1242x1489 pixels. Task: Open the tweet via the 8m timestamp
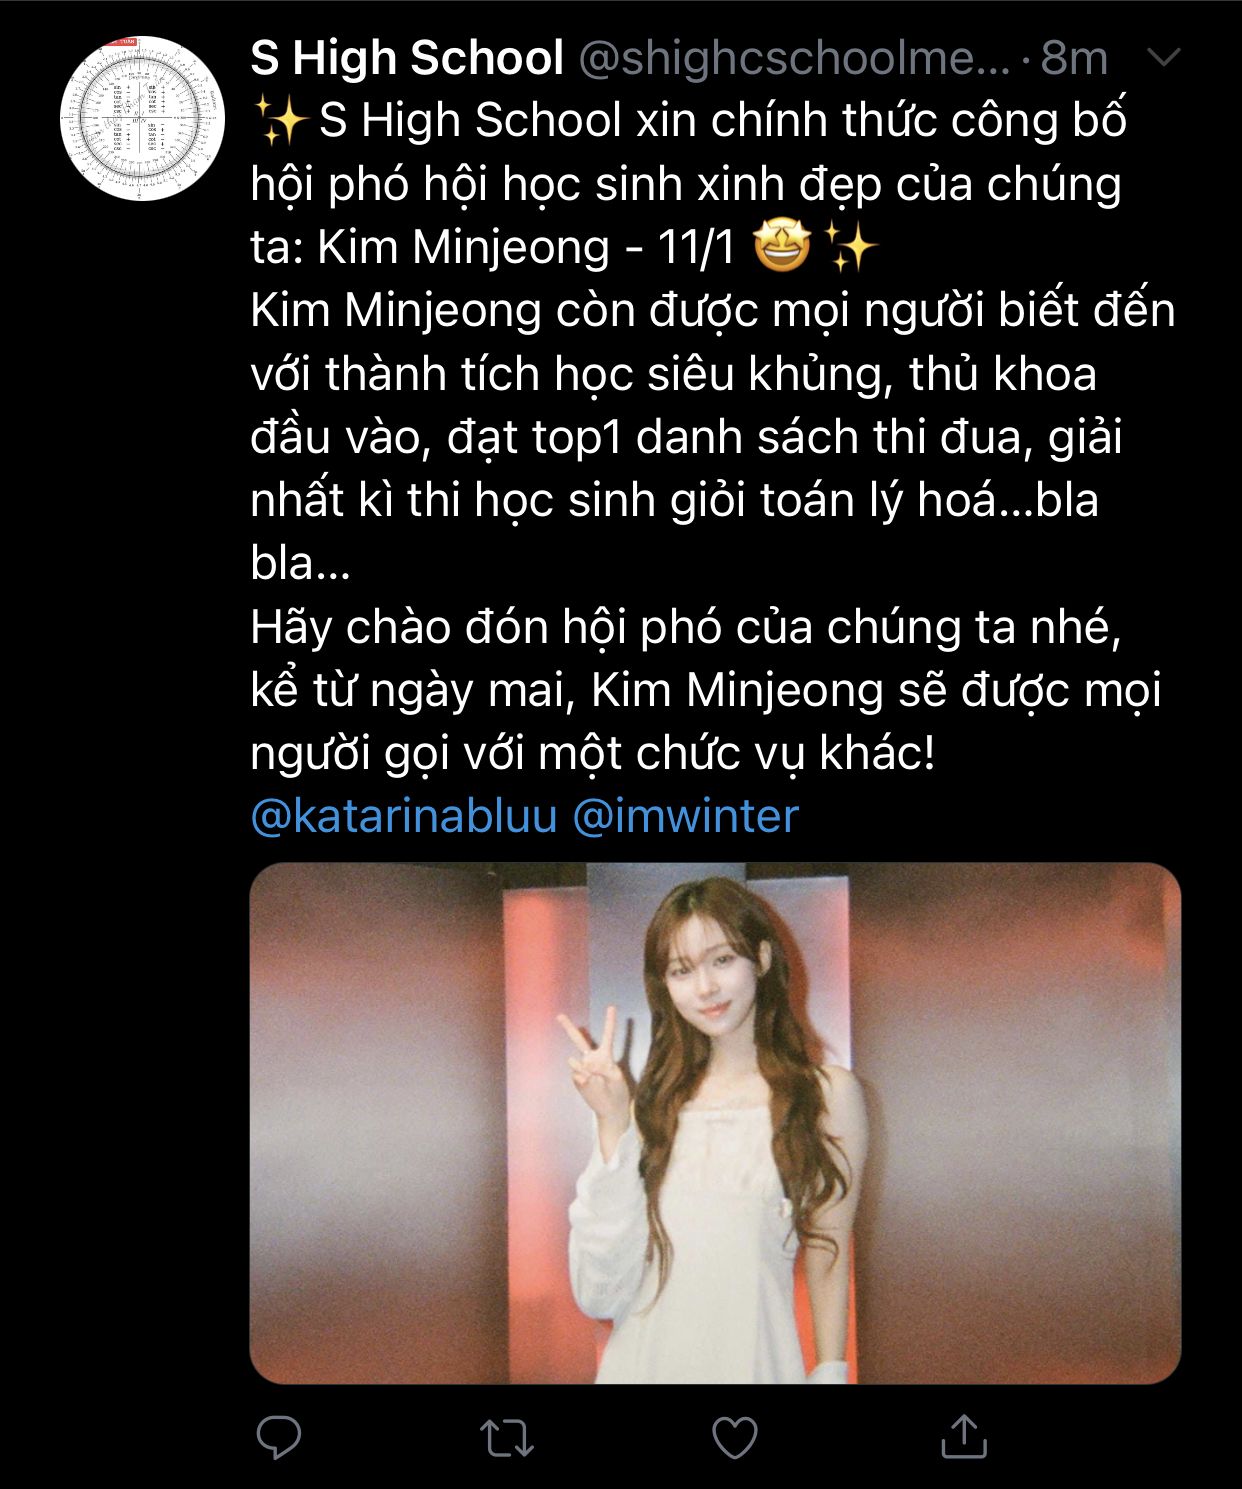tap(1074, 58)
